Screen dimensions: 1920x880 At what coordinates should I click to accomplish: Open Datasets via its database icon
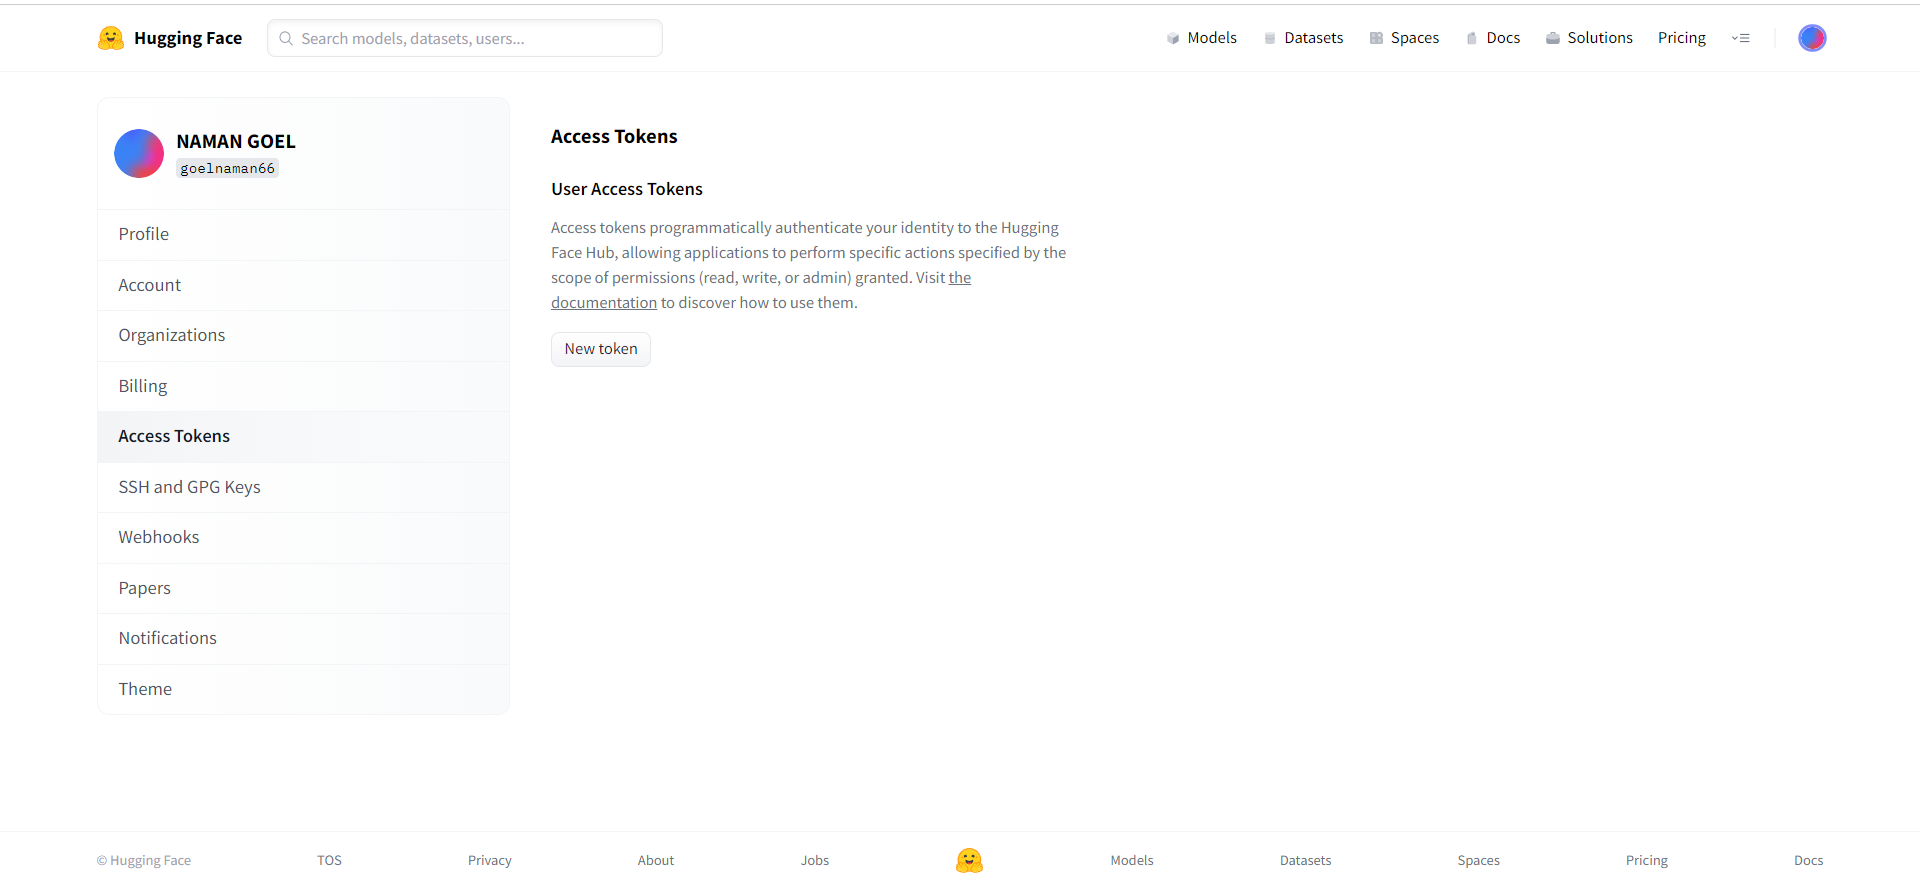pos(1270,38)
